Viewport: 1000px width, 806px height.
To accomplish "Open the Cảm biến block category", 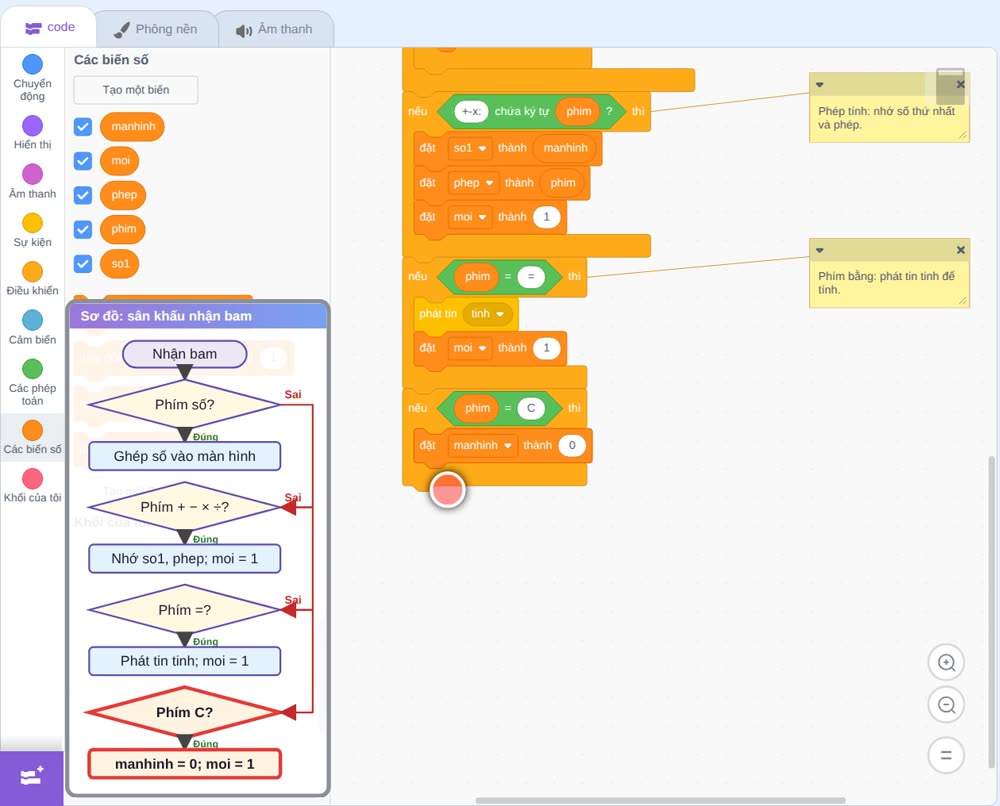I will point(32,327).
